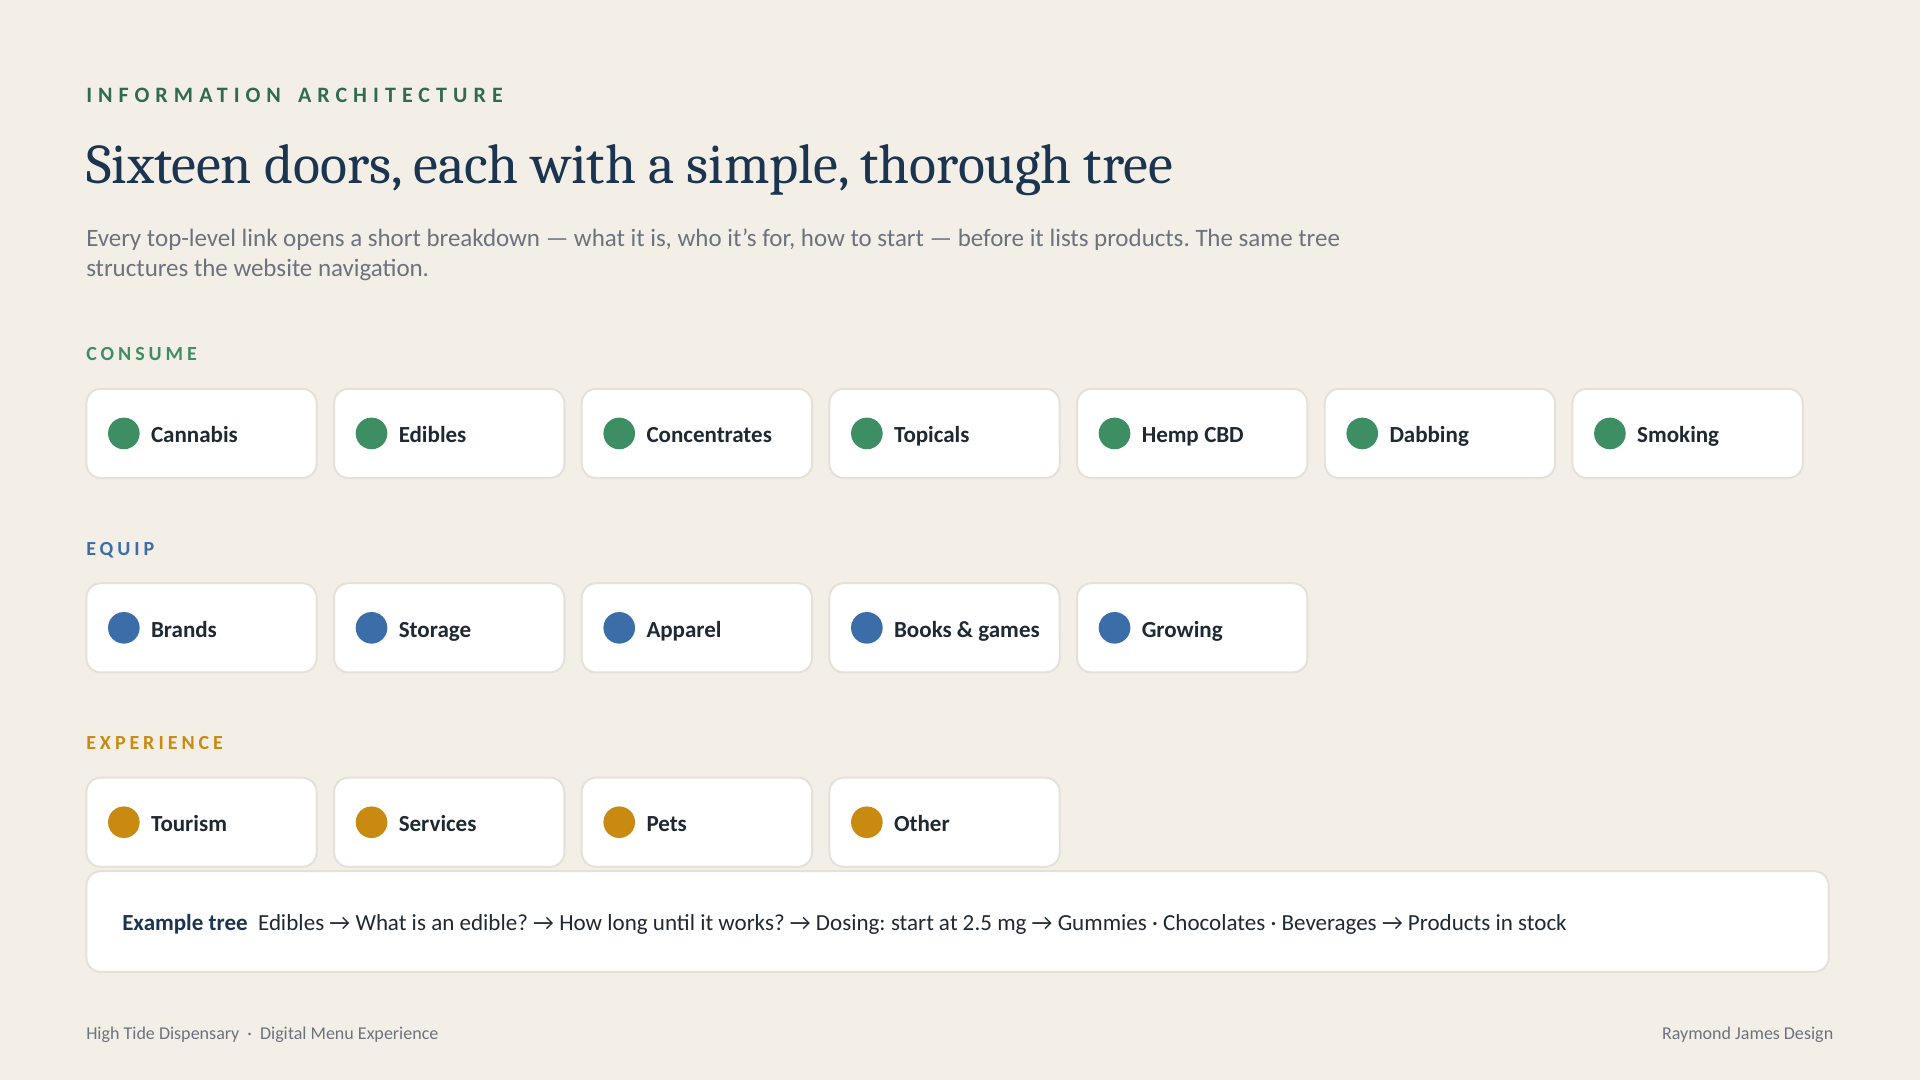Open the Apparel card

coord(697,628)
